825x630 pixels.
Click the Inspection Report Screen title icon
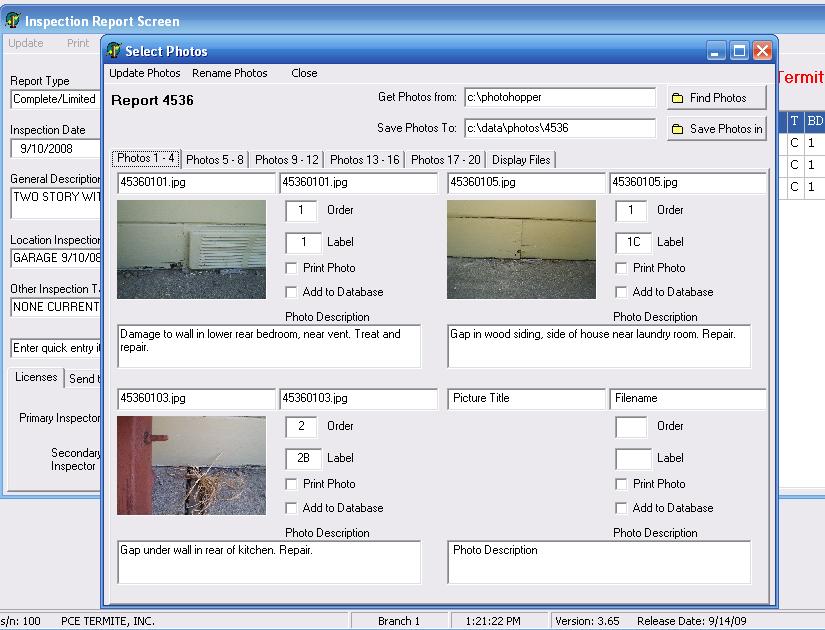point(12,21)
